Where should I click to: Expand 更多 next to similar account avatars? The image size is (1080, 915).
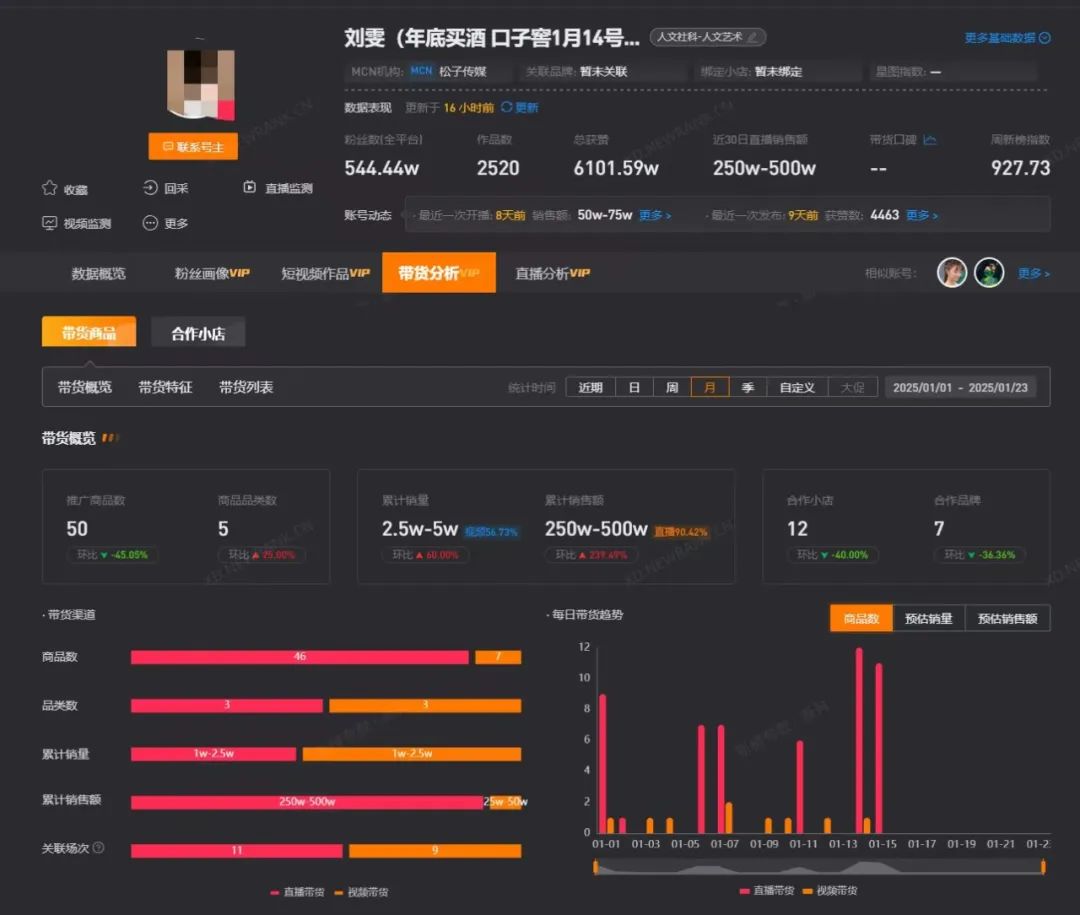click(1033, 273)
